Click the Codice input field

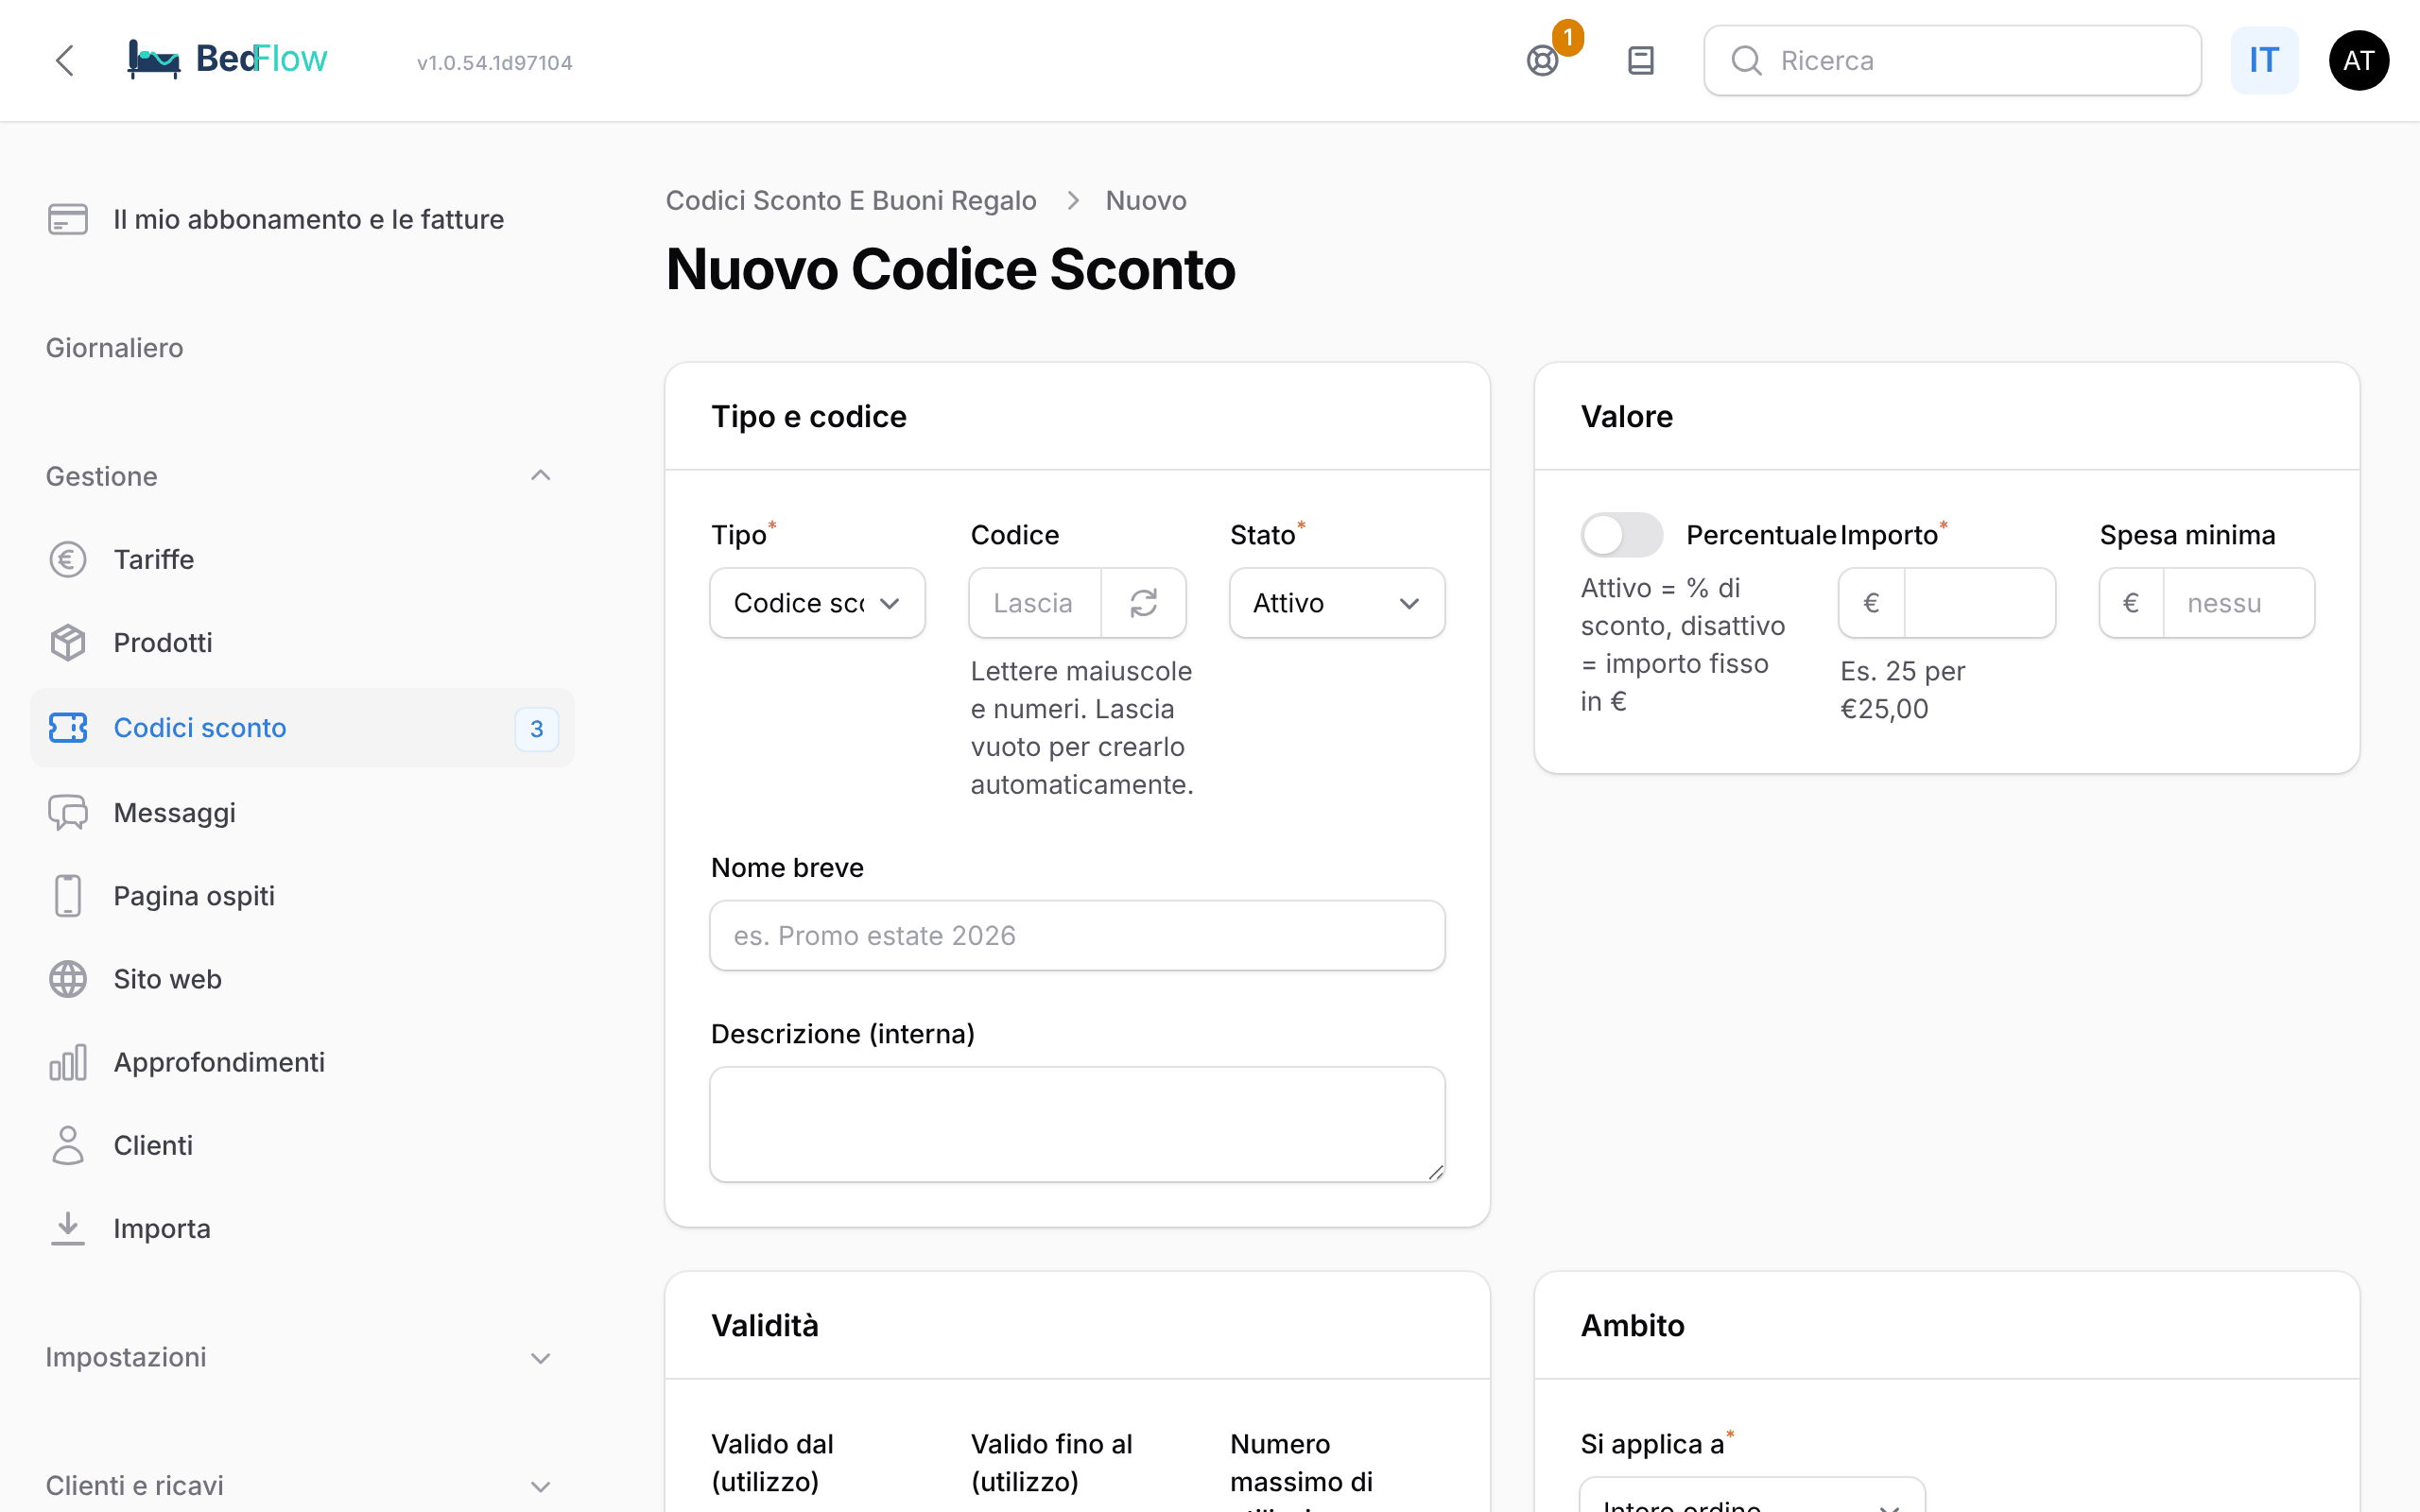coord(1035,603)
